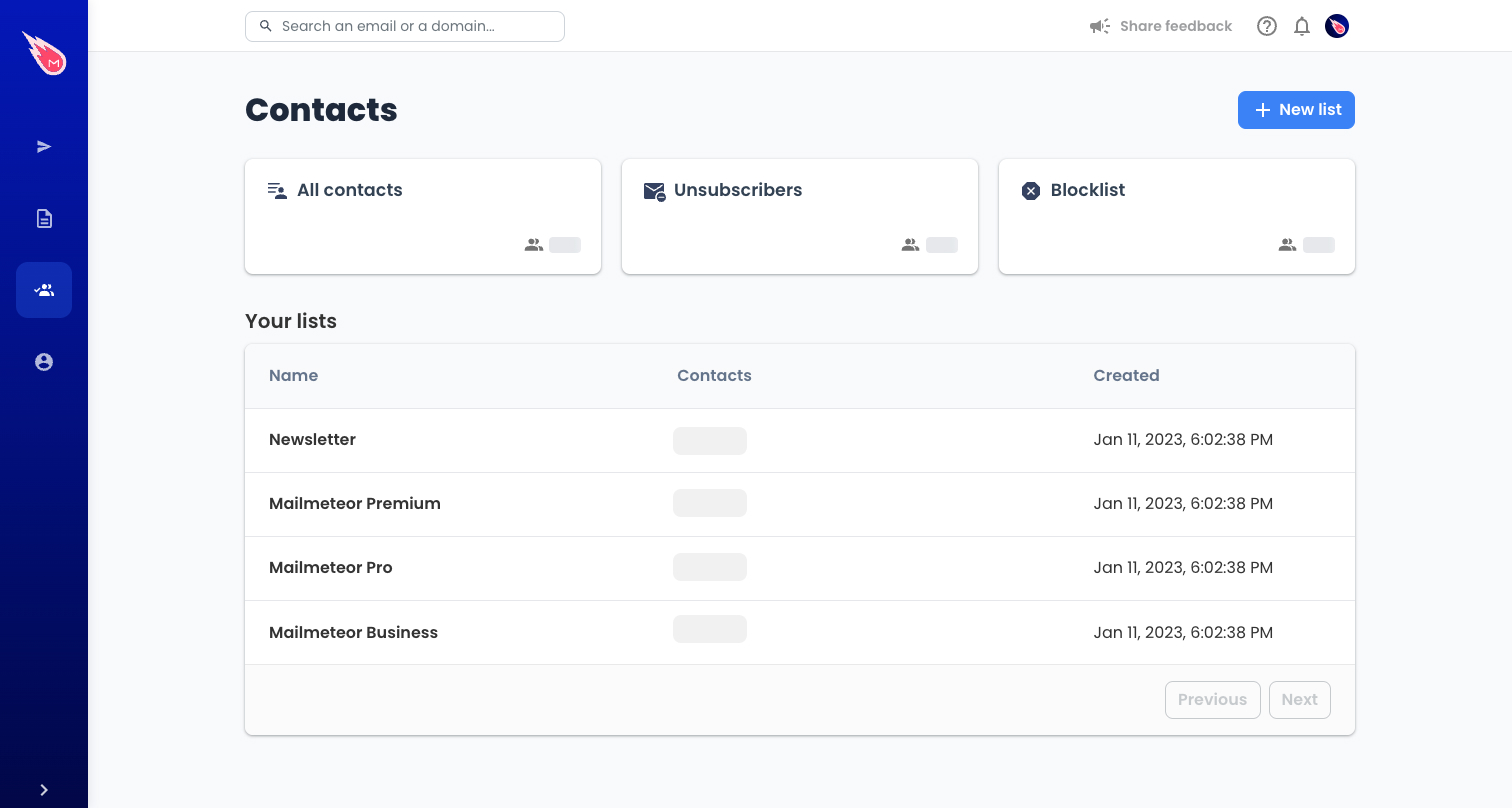The image size is (1512, 808).
Task: Click the Created column header
Action: click(x=1126, y=376)
